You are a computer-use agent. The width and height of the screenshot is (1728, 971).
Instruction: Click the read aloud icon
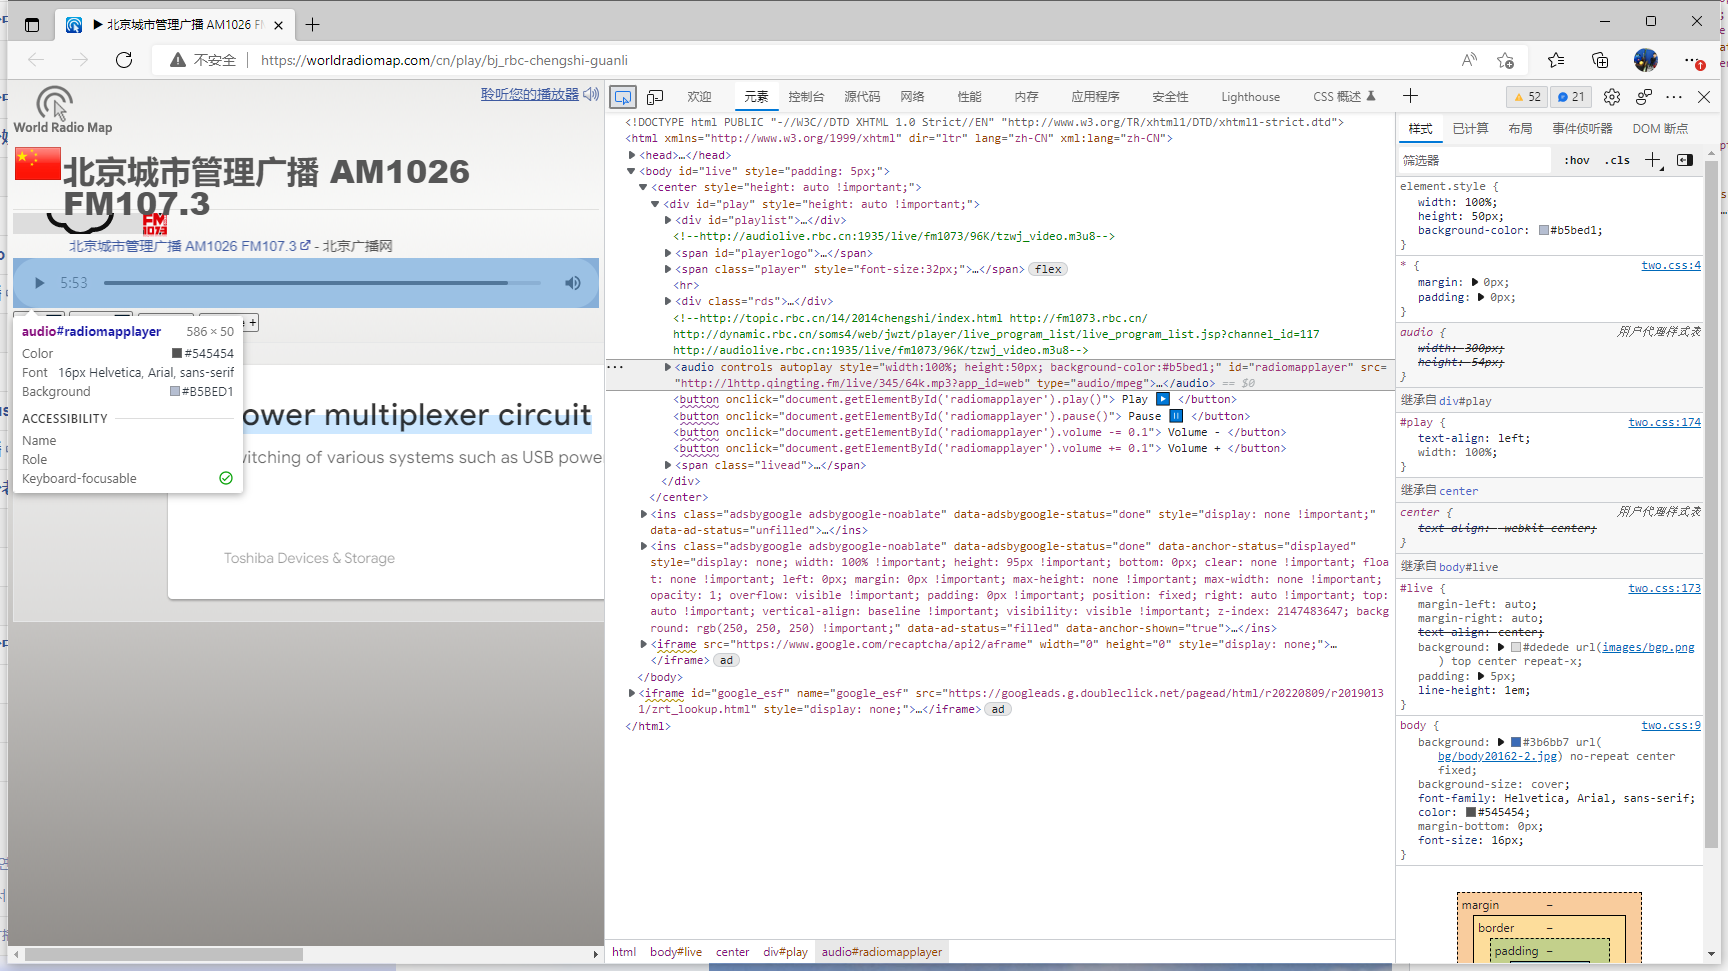coord(1469,60)
